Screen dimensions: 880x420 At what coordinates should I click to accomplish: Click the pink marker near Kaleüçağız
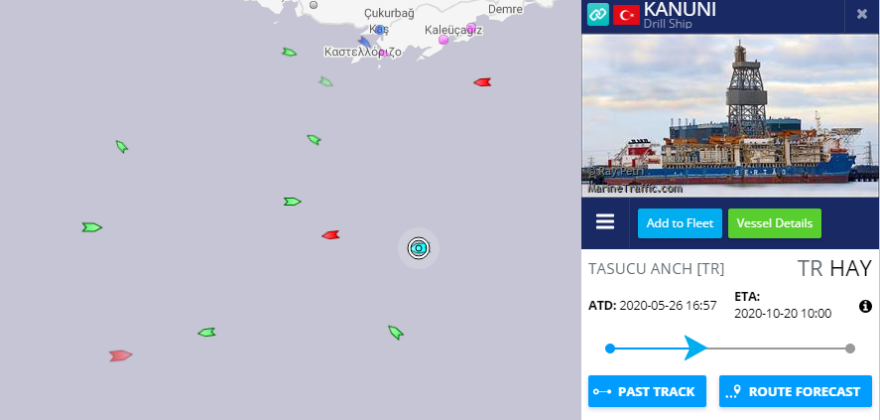tap(443, 40)
